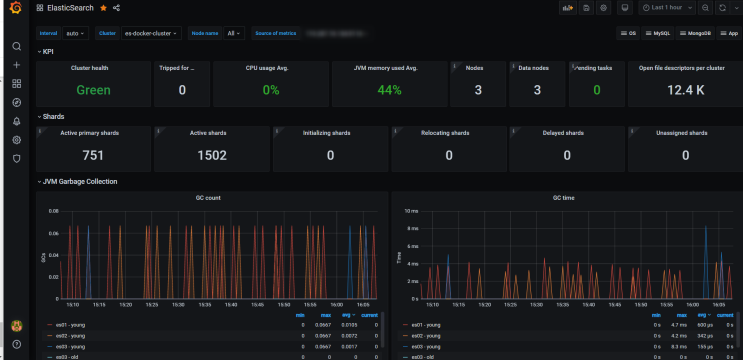Sort GC count legend by min column

pyautogui.click(x=301, y=315)
